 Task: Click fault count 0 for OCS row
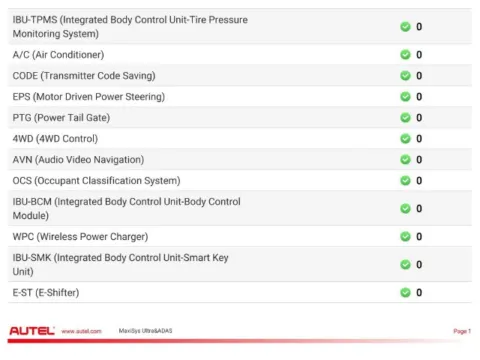[419, 181]
